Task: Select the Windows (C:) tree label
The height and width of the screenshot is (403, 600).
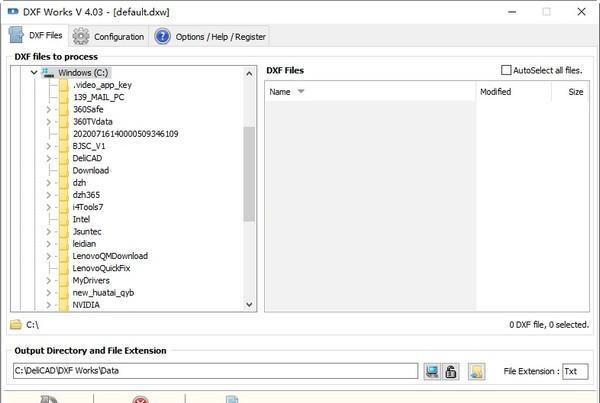Action: 83,73
